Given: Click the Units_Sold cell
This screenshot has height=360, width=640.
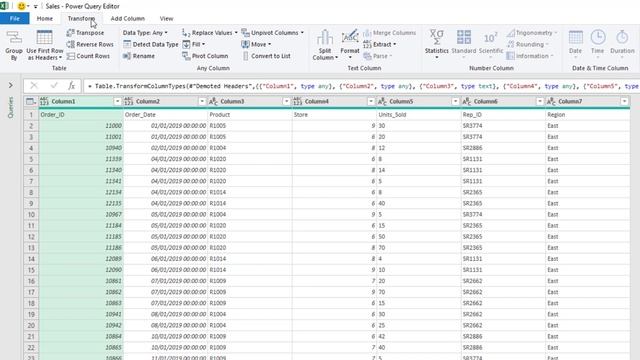Looking at the screenshot, I should point(418,115).
